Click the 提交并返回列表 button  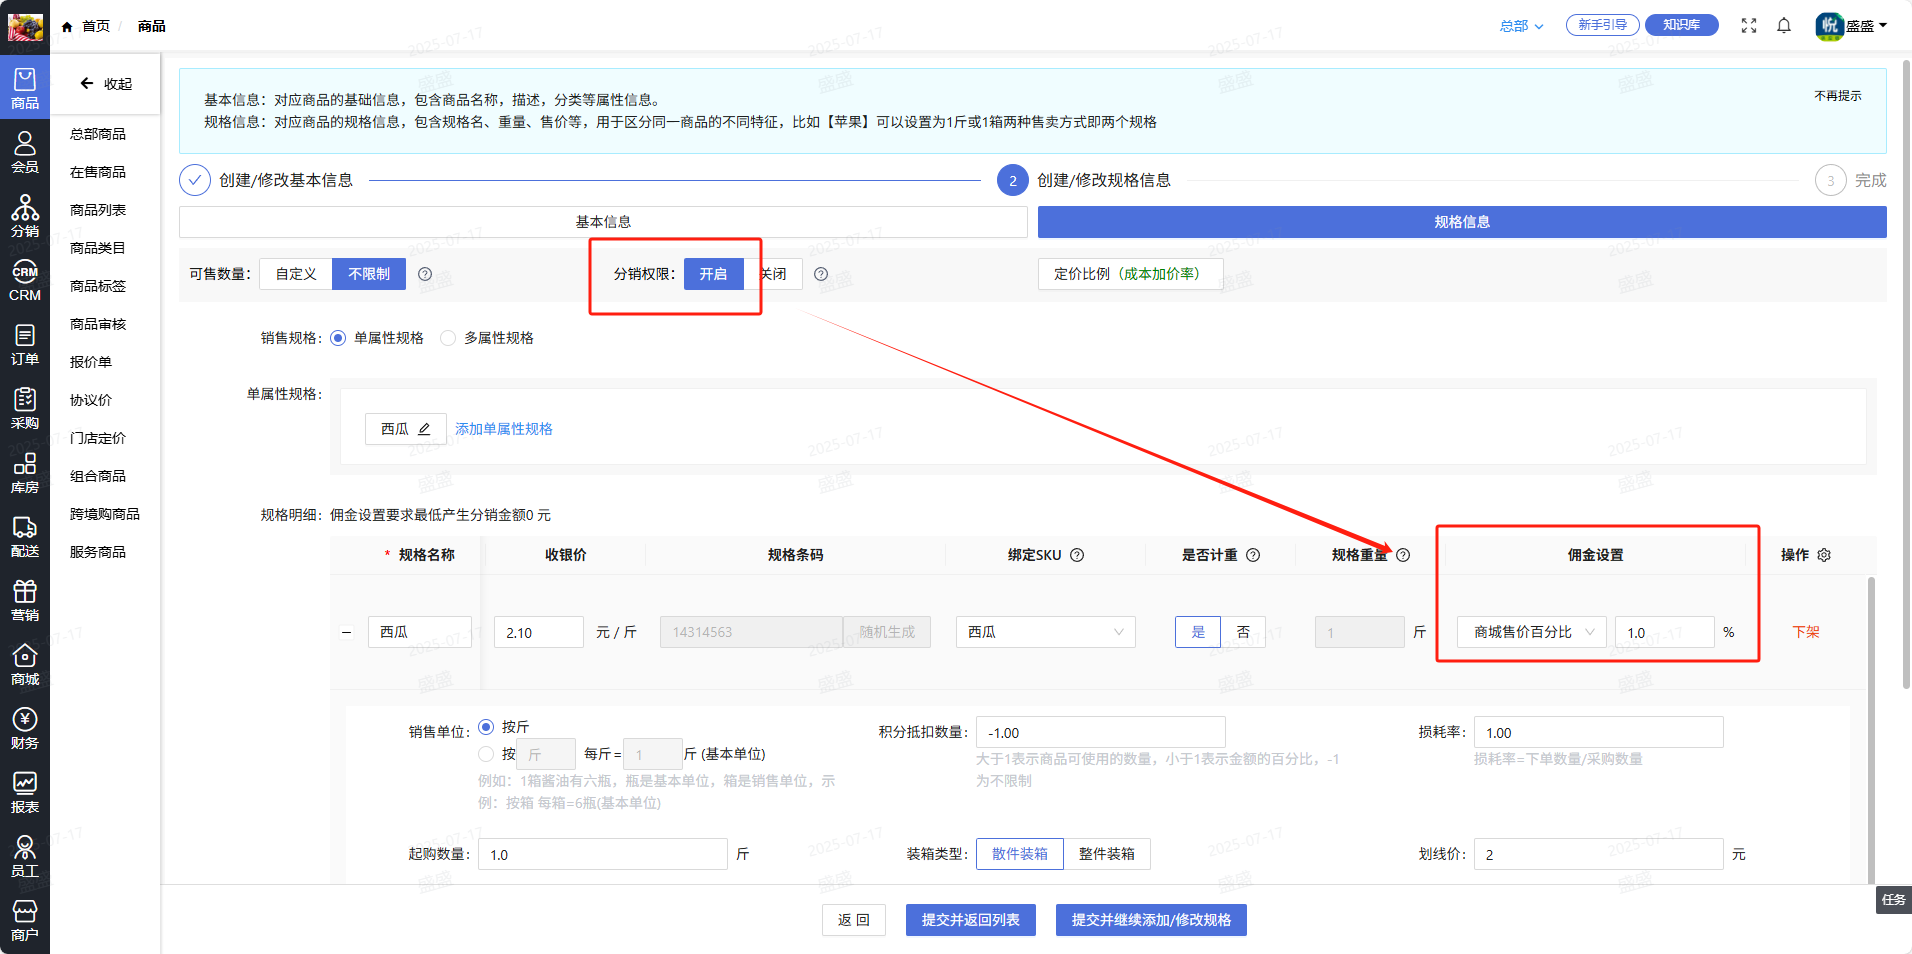970,920
